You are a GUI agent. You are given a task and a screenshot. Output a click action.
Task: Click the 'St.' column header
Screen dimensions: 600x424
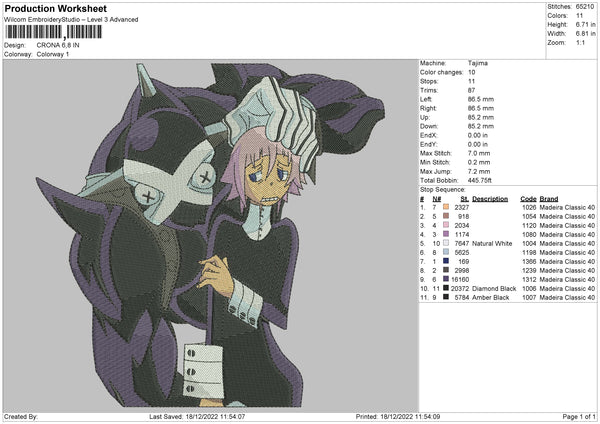coord(465,199)
